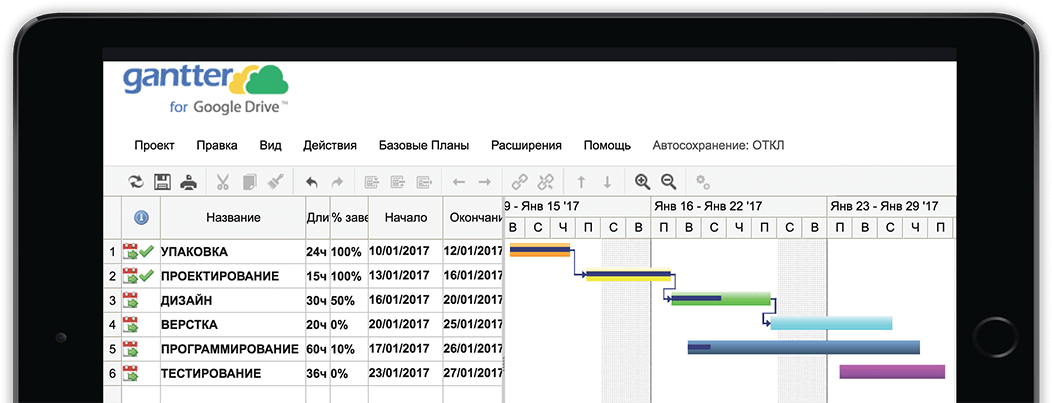Viewport: 1052px width, 403px height.
Task: Click the % завершения column header
Action: (349, 217)
